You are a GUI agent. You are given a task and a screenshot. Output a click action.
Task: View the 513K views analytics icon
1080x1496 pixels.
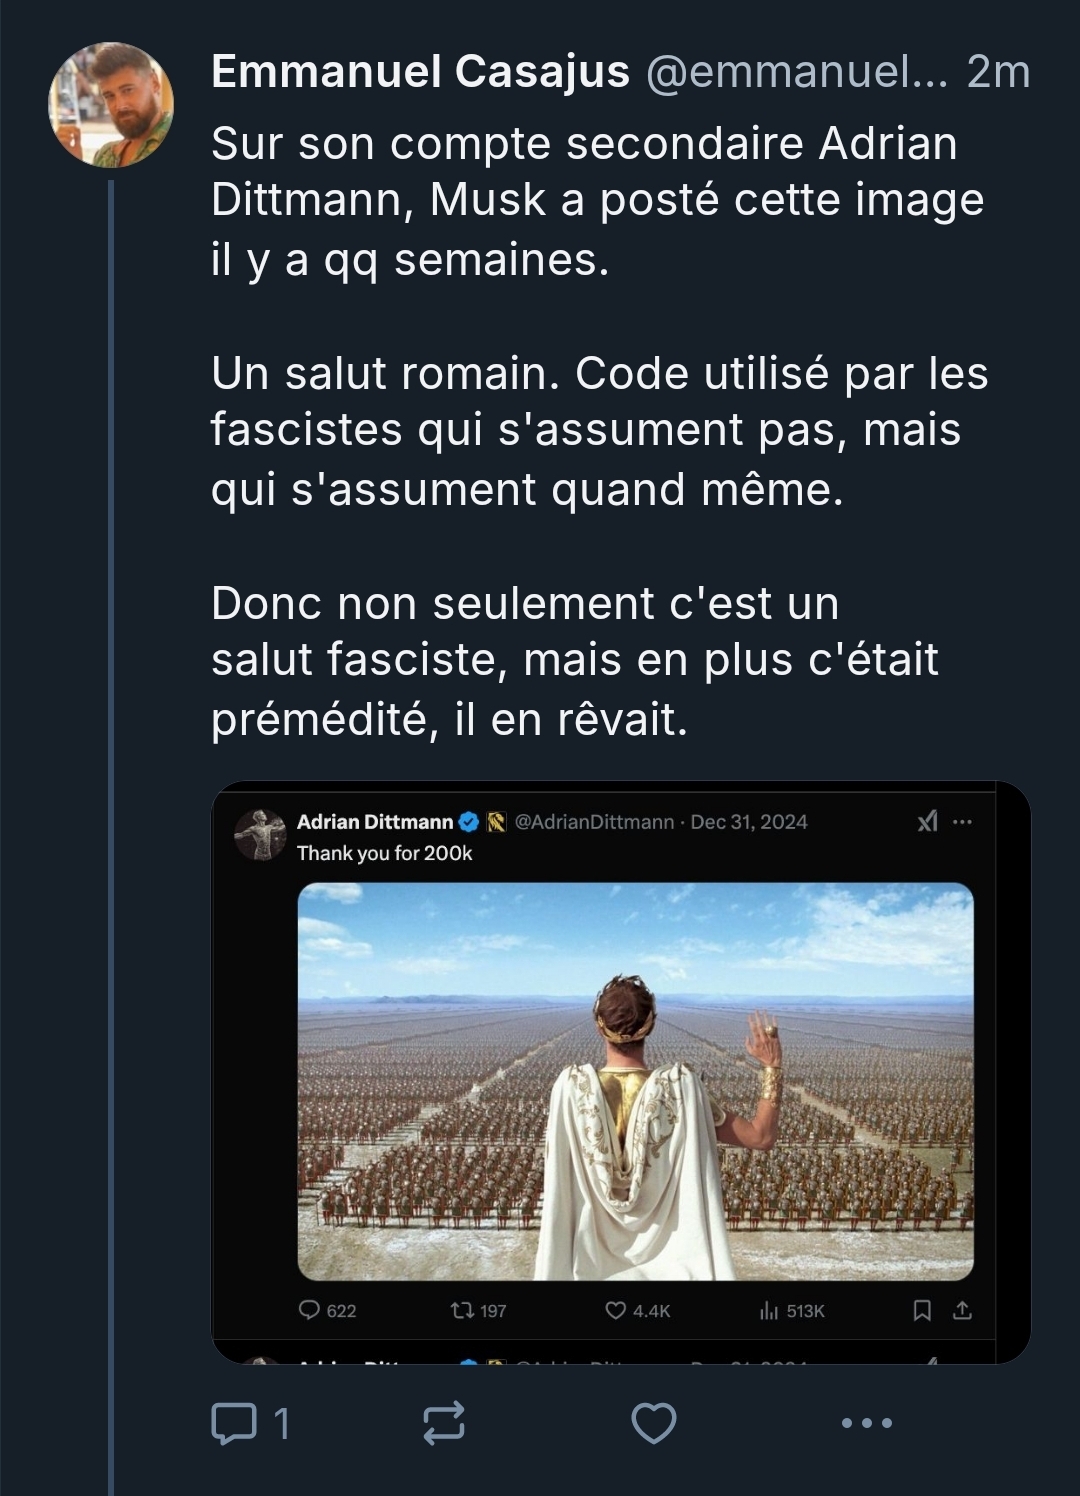(x=769, y=1310)
